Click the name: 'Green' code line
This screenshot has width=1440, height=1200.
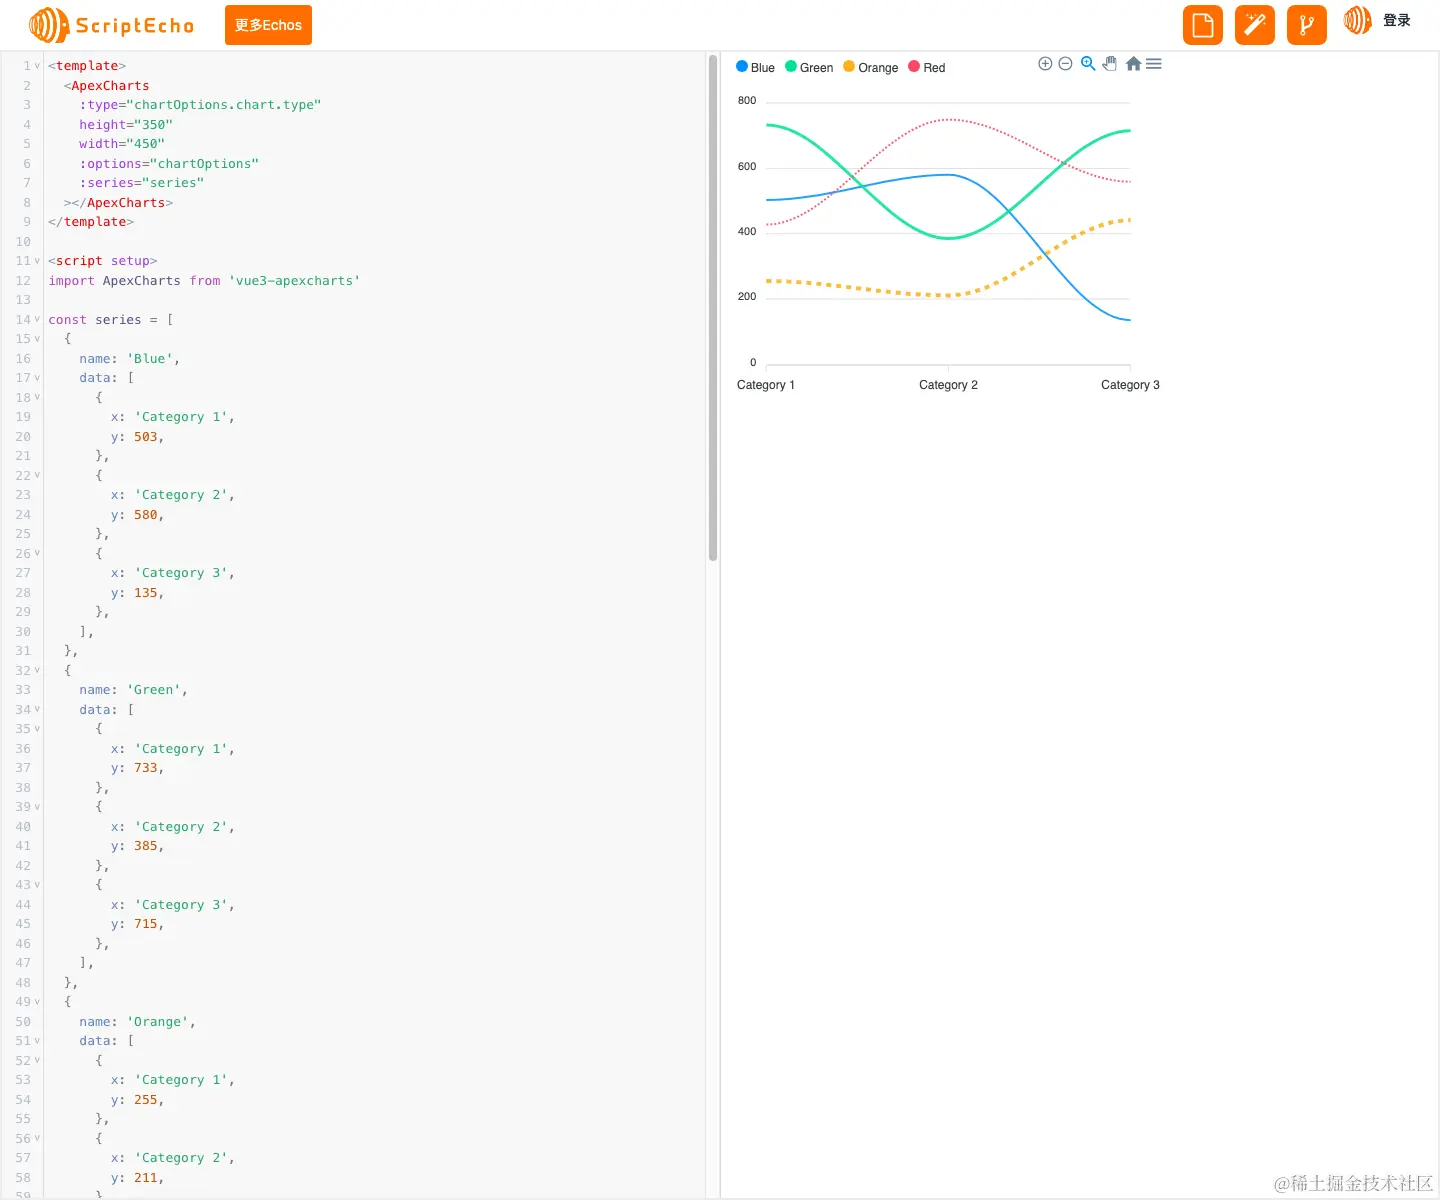[x=134, y=690]
